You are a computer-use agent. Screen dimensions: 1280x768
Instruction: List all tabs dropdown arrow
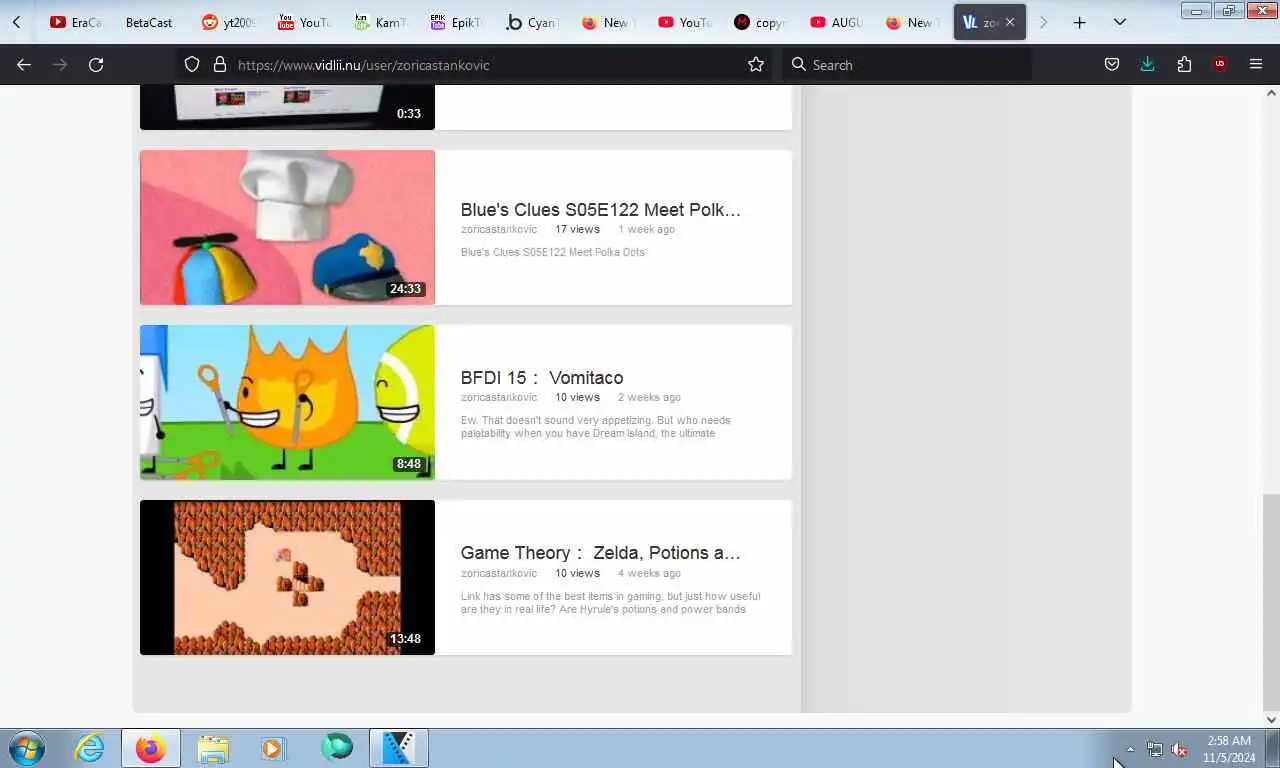coord(1119,22)
